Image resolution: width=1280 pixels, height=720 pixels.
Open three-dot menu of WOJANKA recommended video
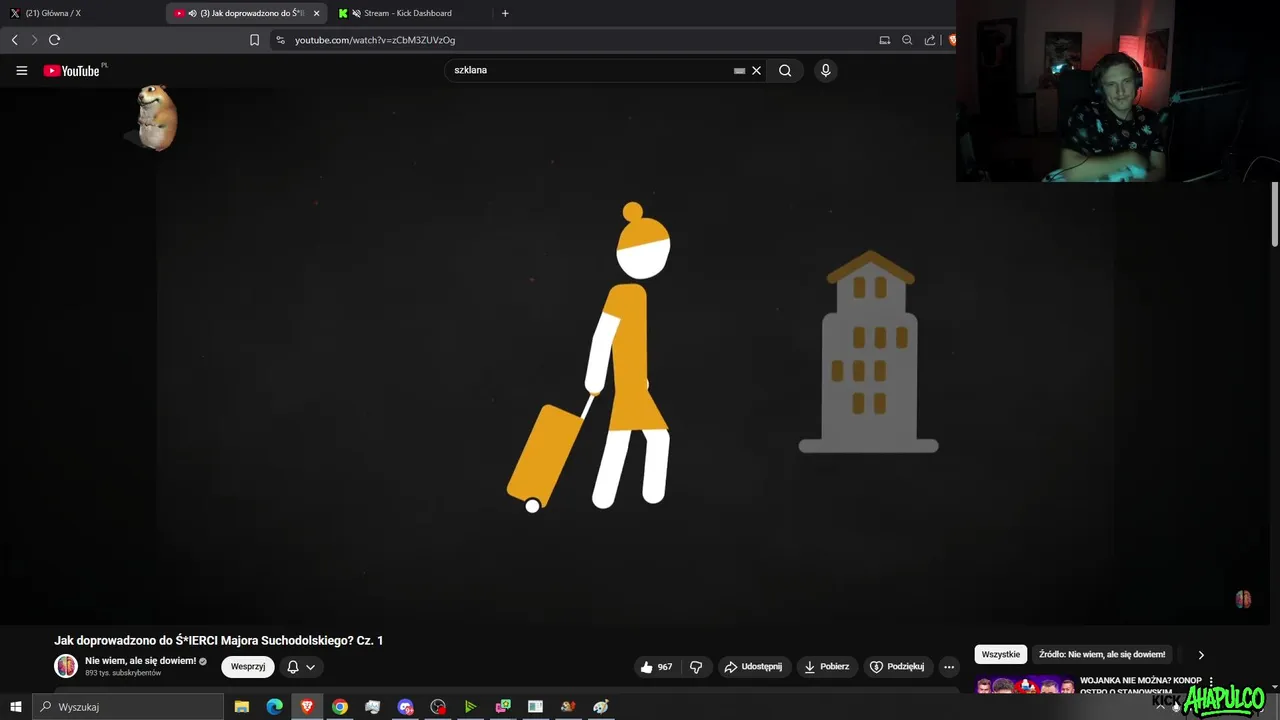(1211, 682)
